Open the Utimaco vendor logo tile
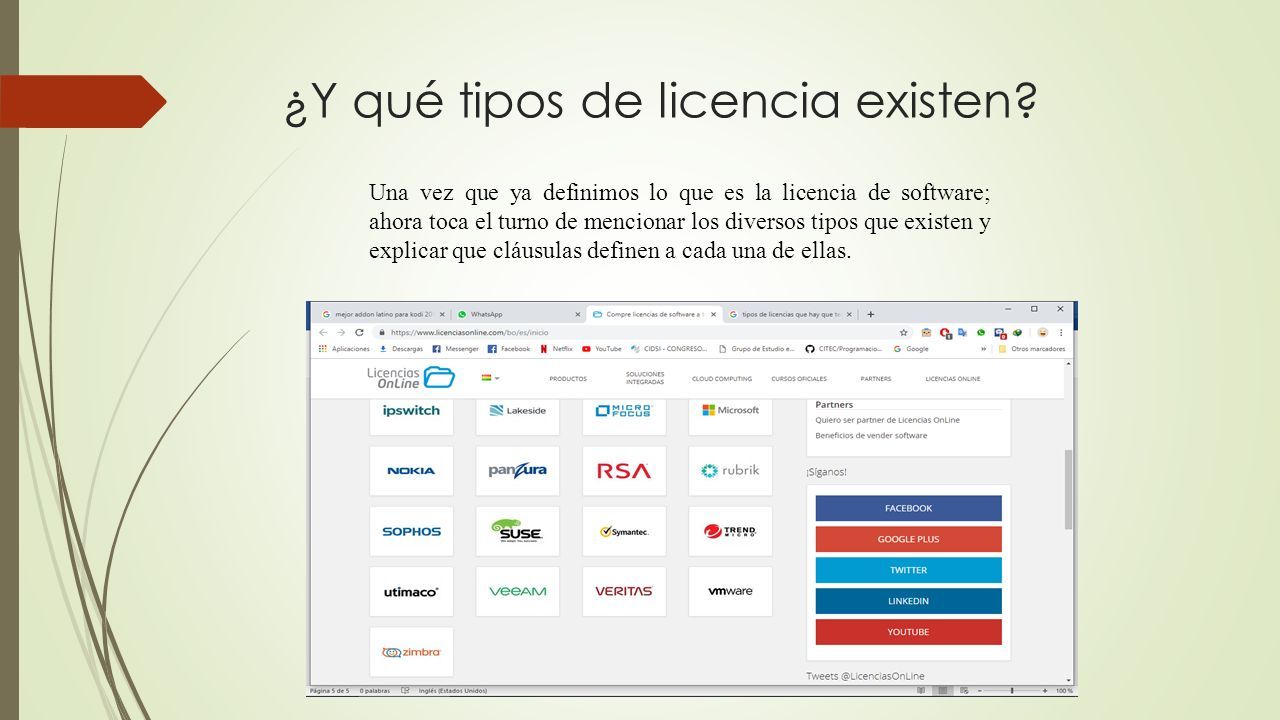Image resolution: width=1280 pixels, height=720 pixels. click(411, 591)
